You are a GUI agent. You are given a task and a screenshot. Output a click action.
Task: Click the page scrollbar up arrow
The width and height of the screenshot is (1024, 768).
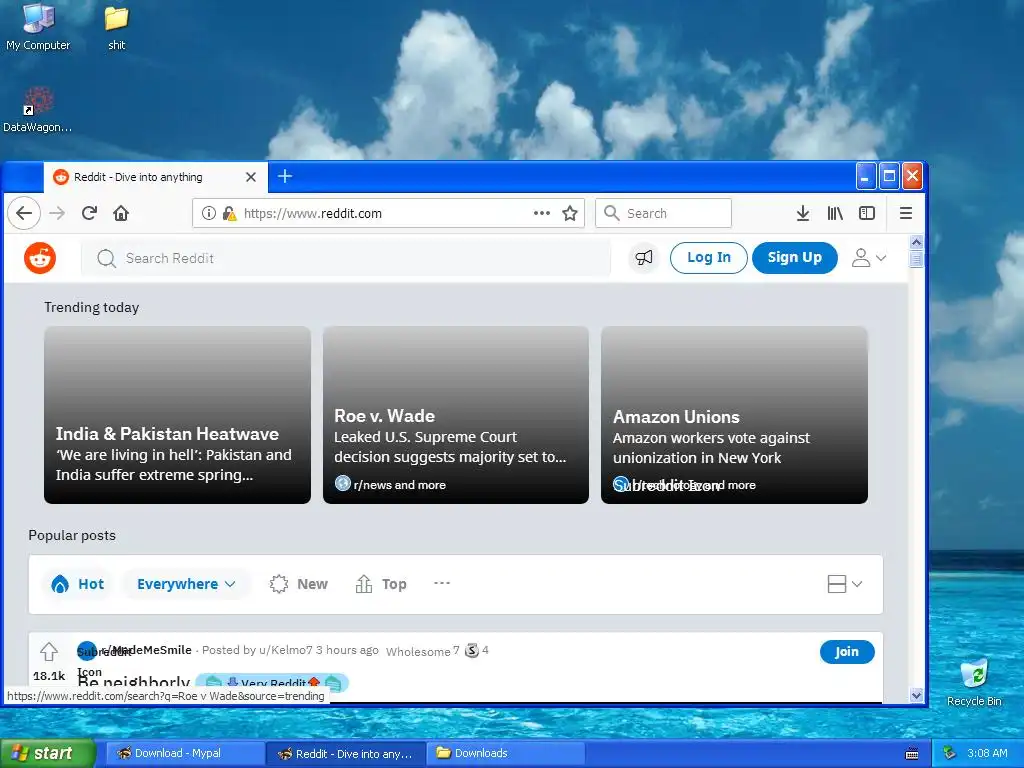tap(916, 242)
